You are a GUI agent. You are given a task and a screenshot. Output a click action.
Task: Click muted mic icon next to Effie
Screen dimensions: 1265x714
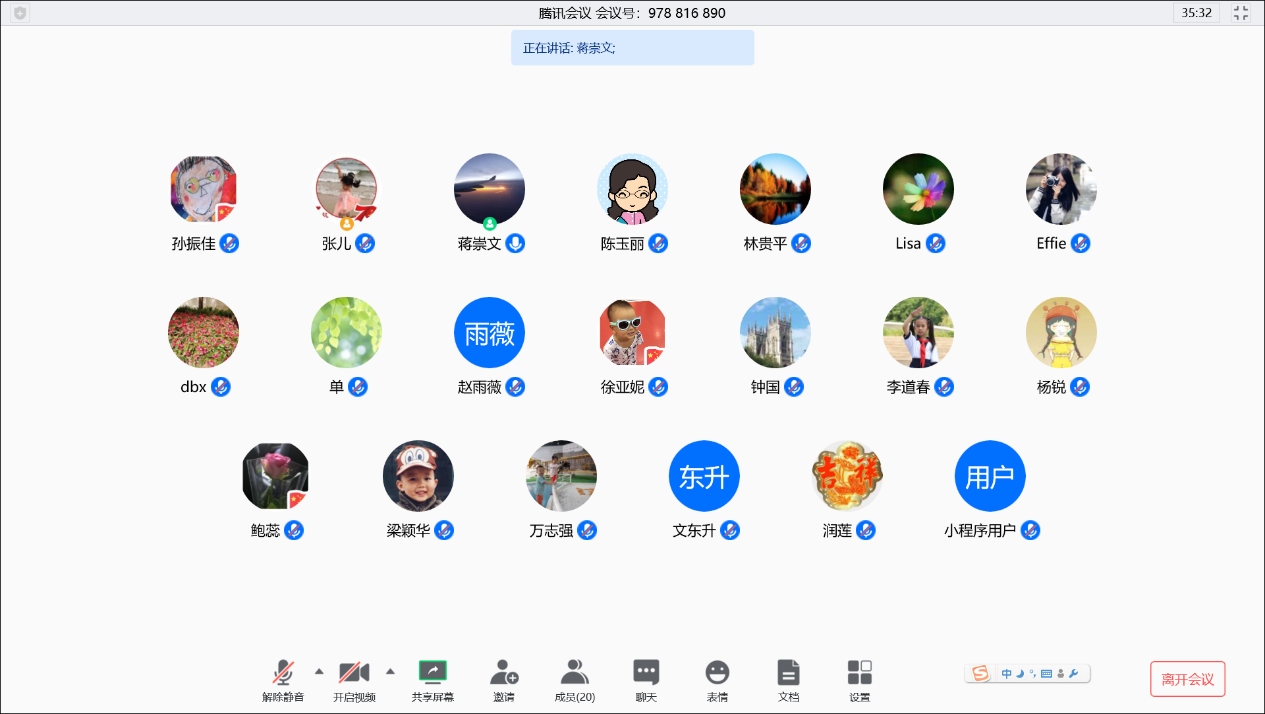[1081, 243]
